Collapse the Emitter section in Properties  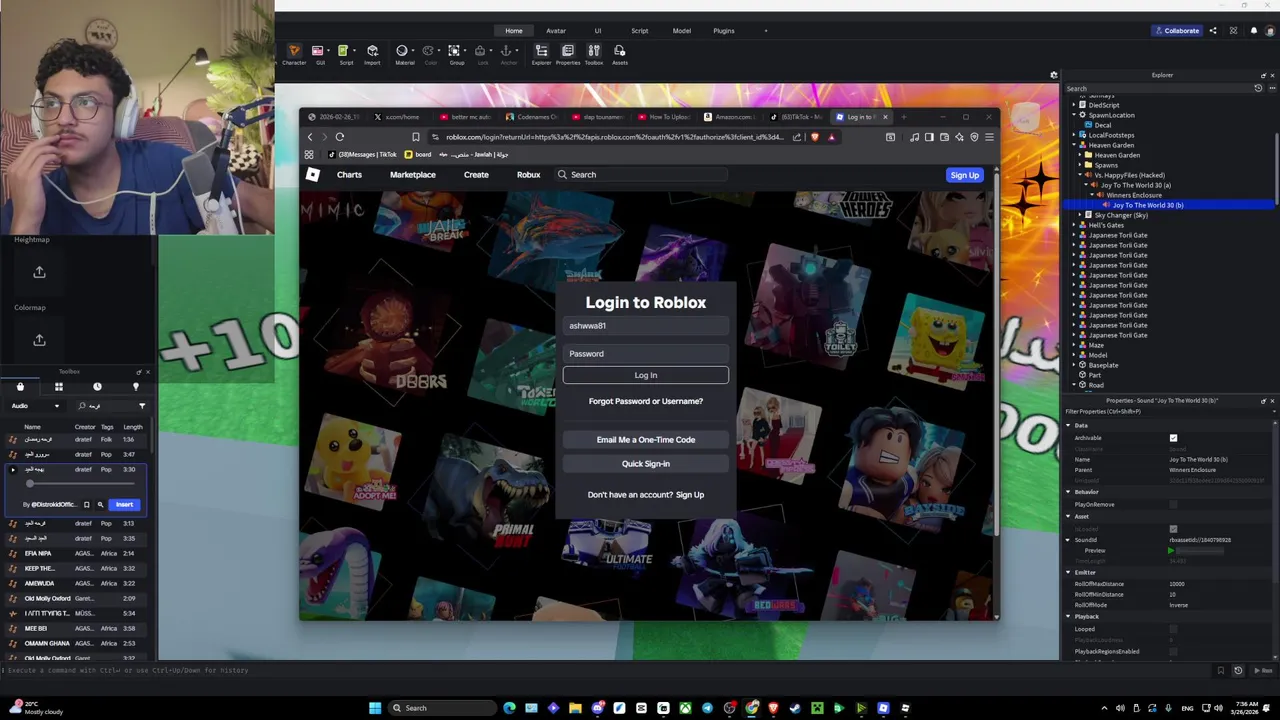[x=1067, y=572]
